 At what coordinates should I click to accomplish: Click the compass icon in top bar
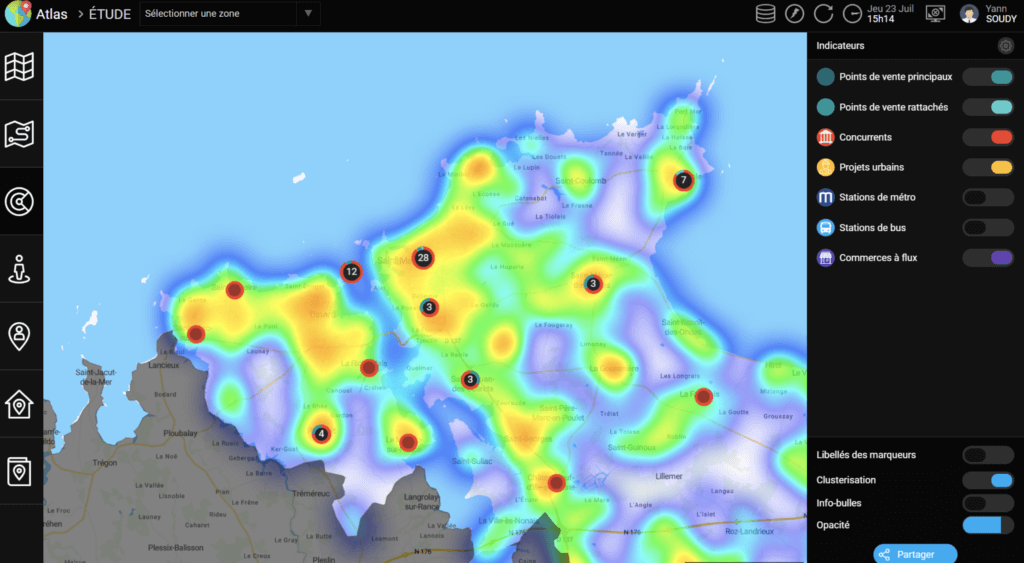(x=794, y=13)
